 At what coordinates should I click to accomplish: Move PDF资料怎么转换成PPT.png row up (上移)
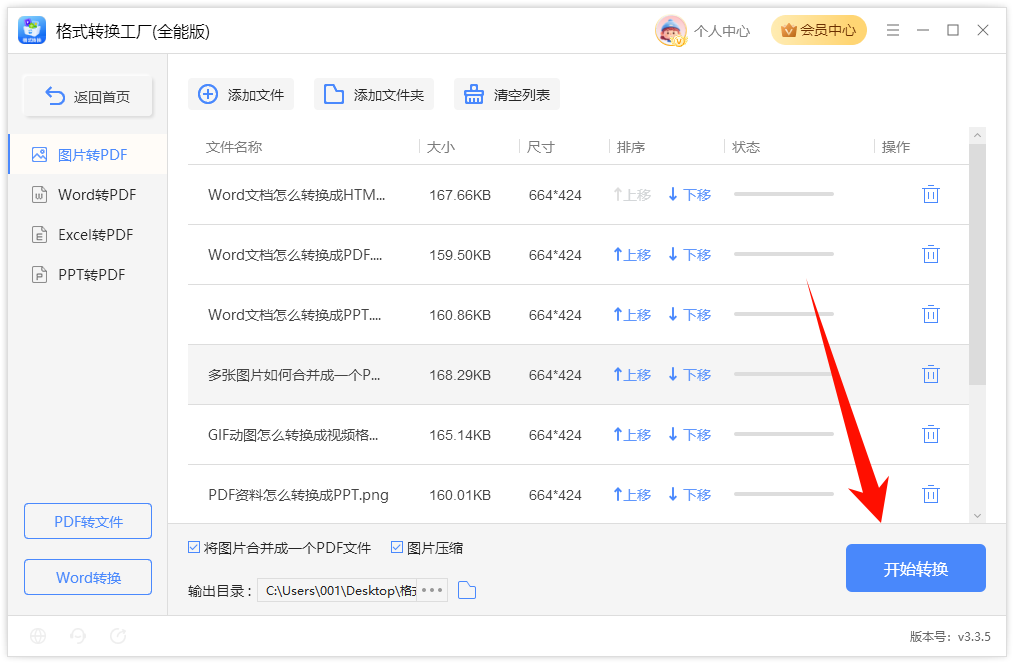[632, 495]
